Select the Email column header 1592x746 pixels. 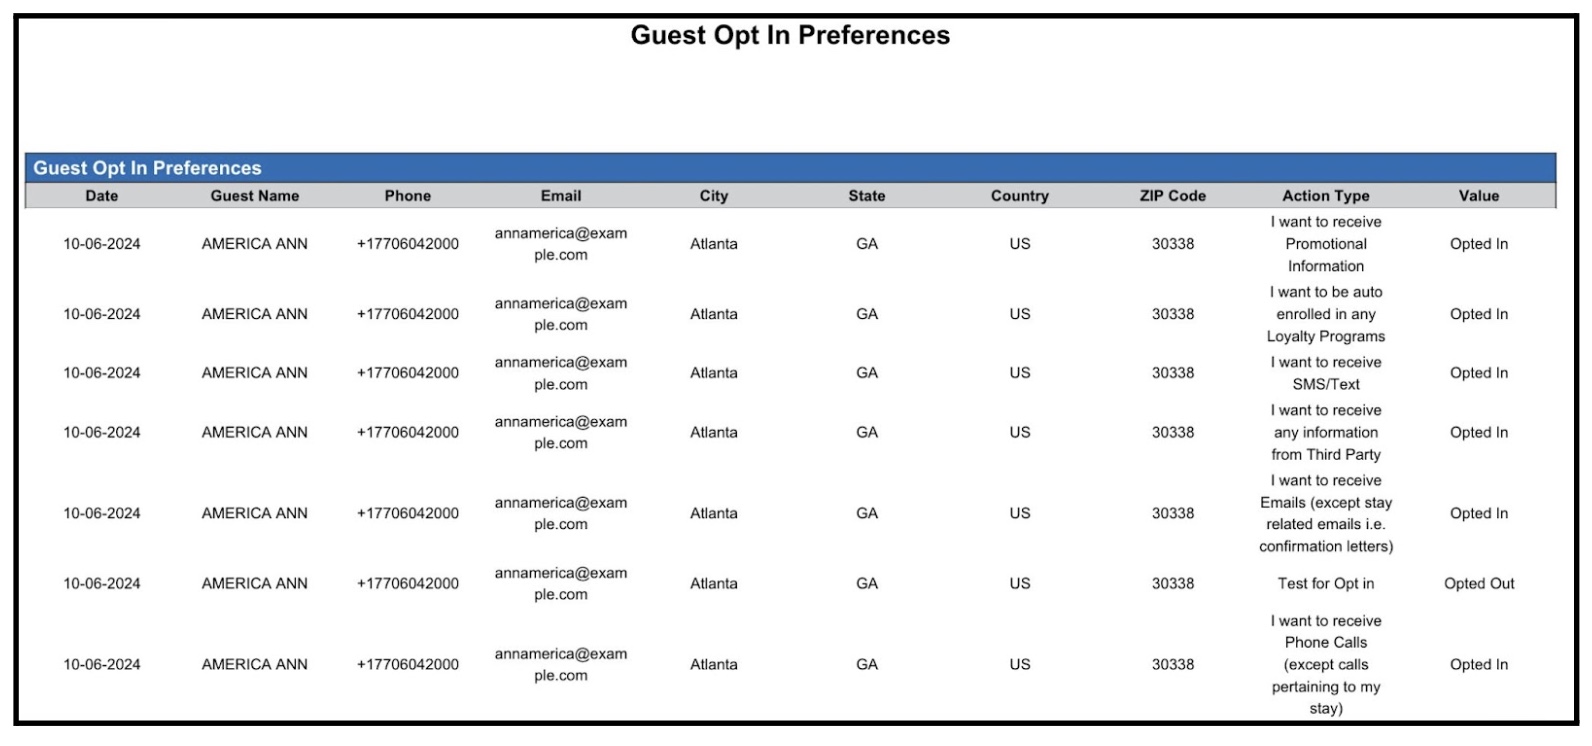[x=561, y=196]
